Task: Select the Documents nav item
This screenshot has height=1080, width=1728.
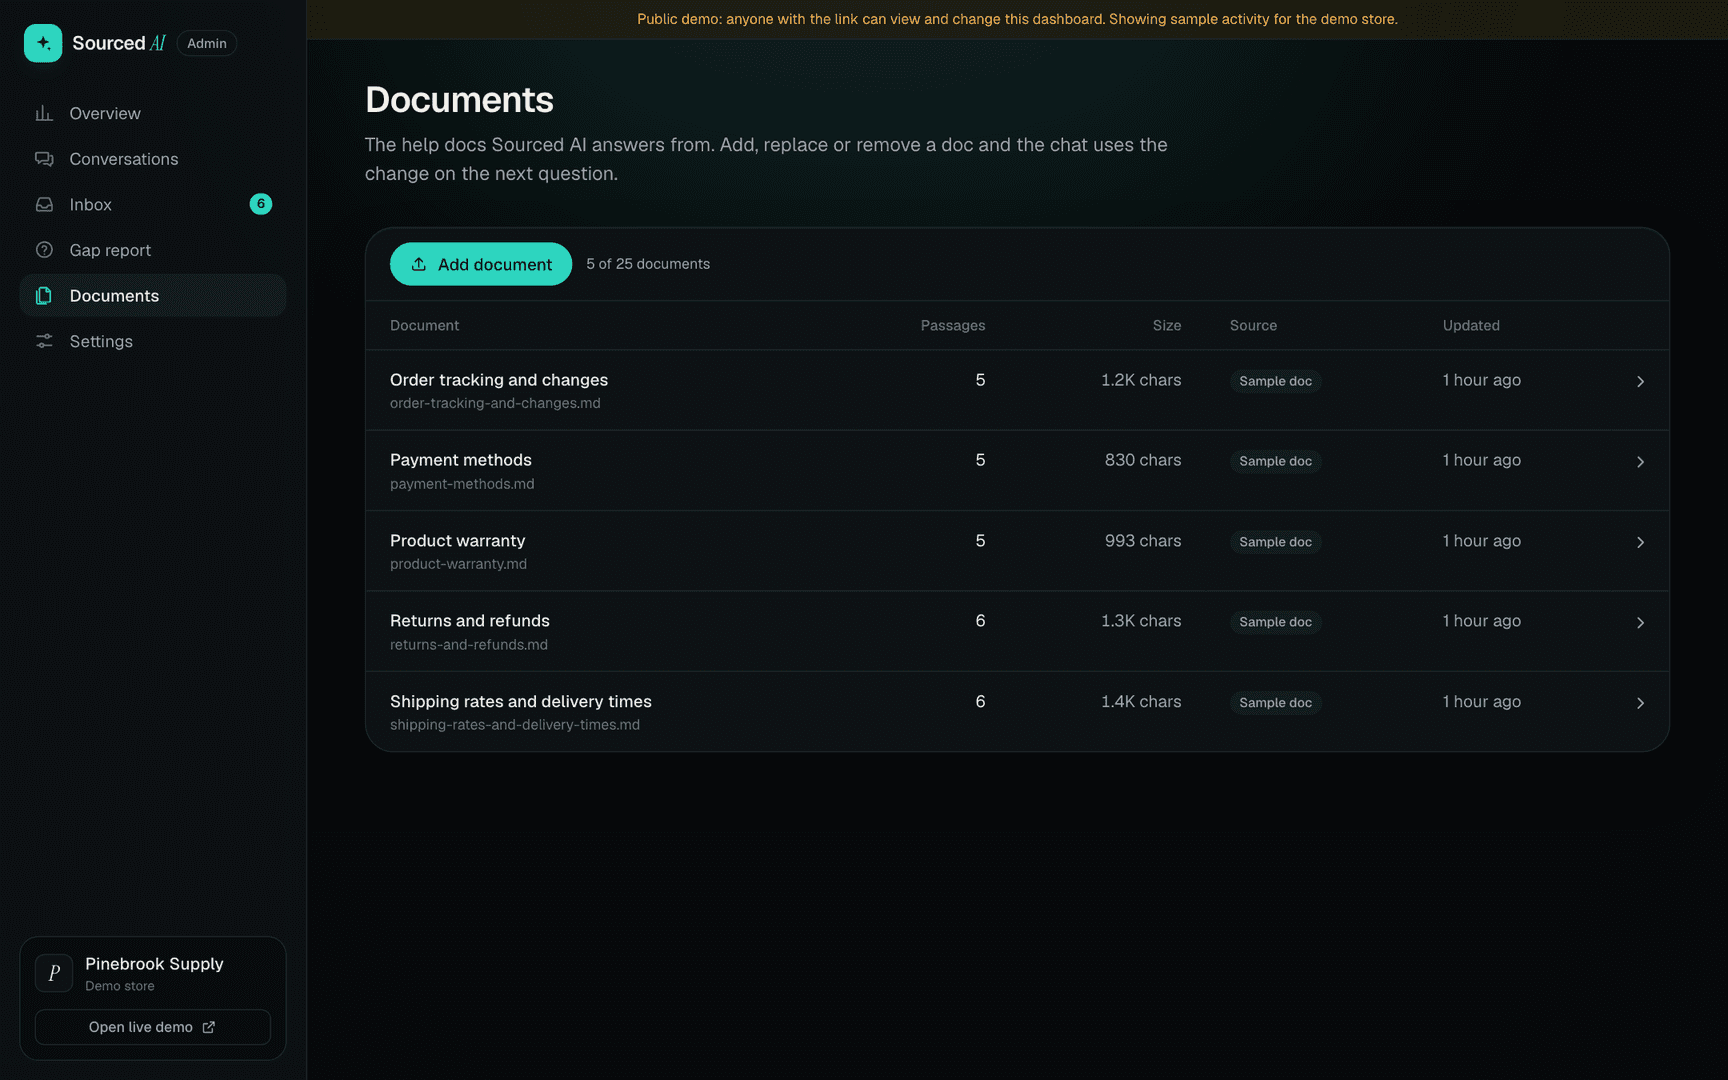Action: 153,295
